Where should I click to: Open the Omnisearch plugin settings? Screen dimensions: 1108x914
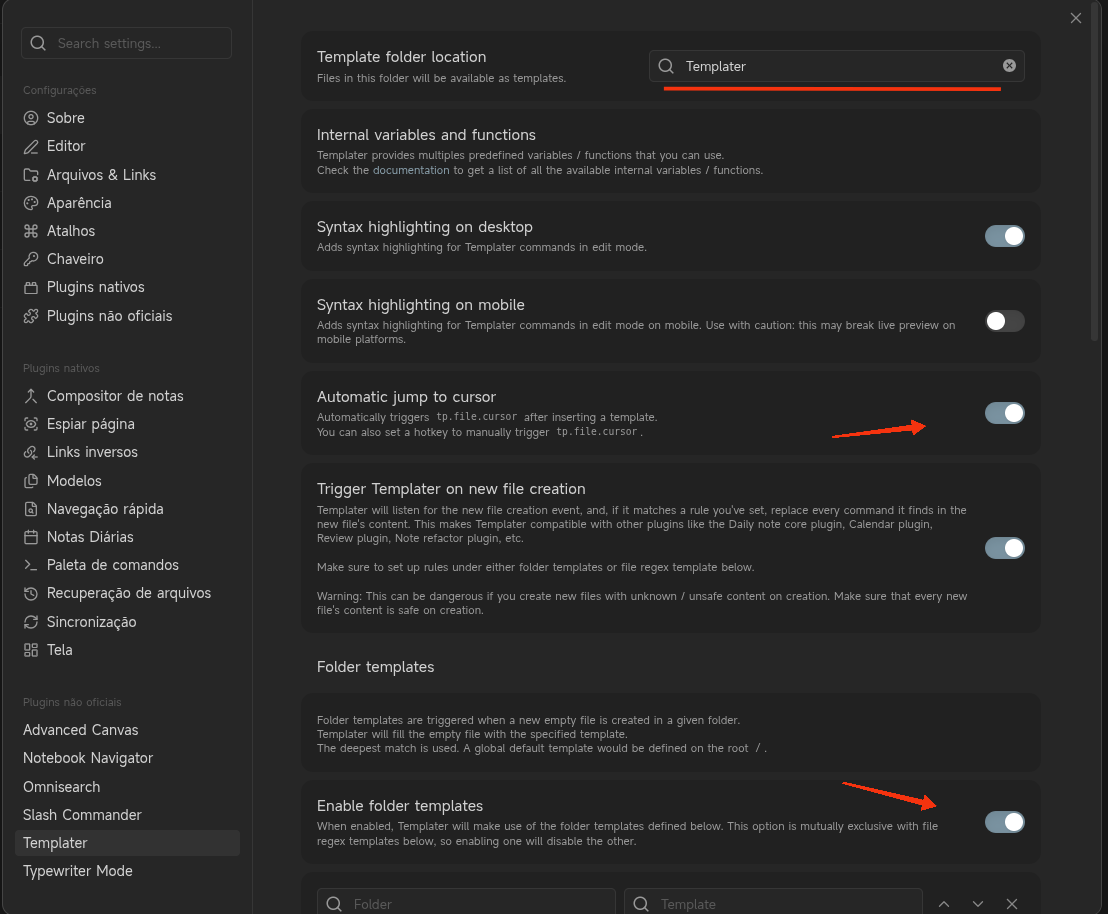click(x=61, y=787)
